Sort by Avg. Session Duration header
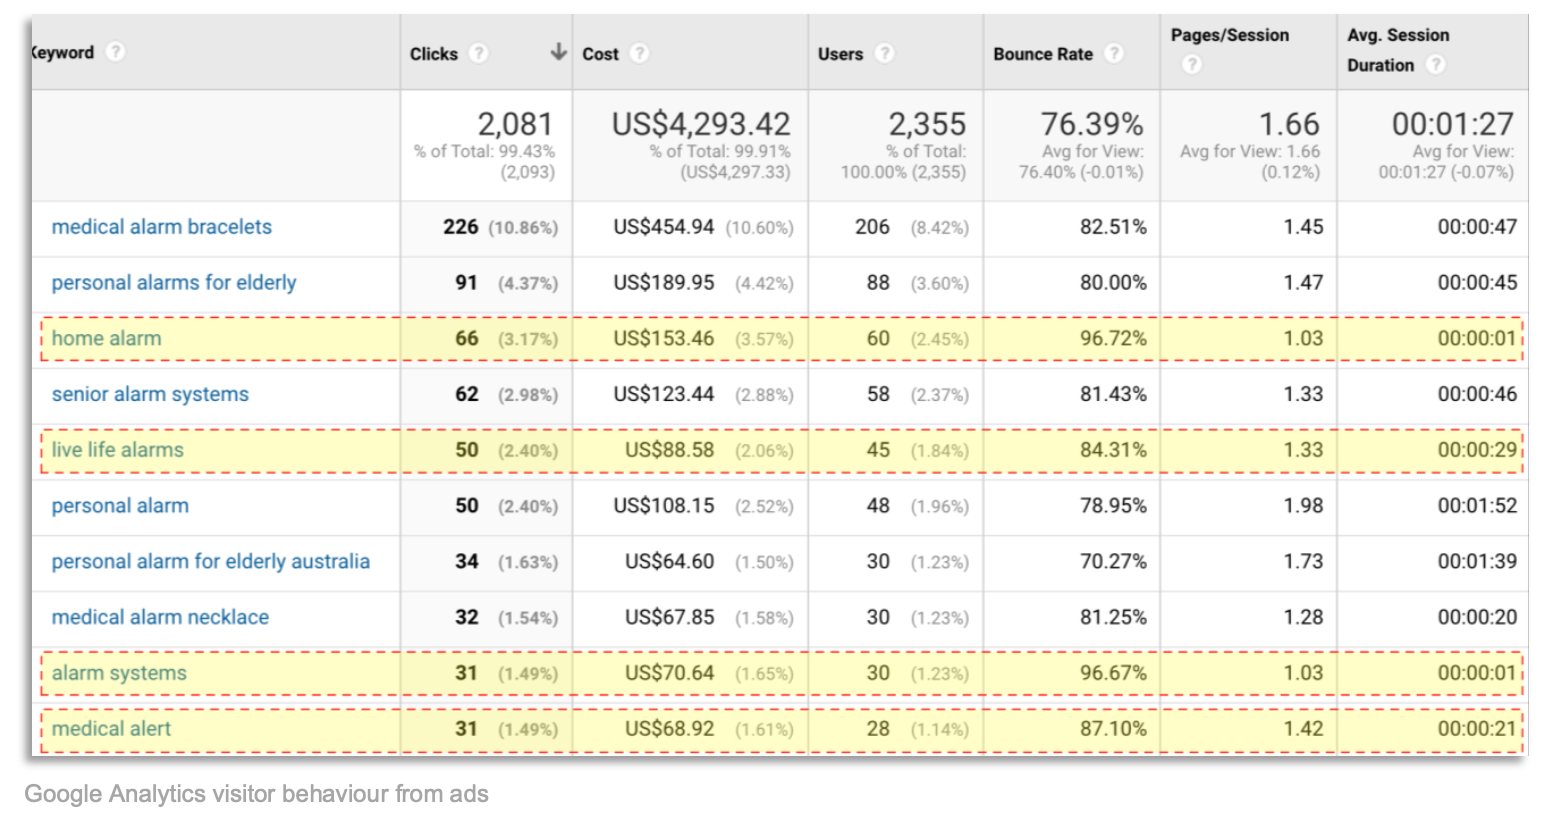Screen dimensions: 1548x820 [x=1398, y=50]
